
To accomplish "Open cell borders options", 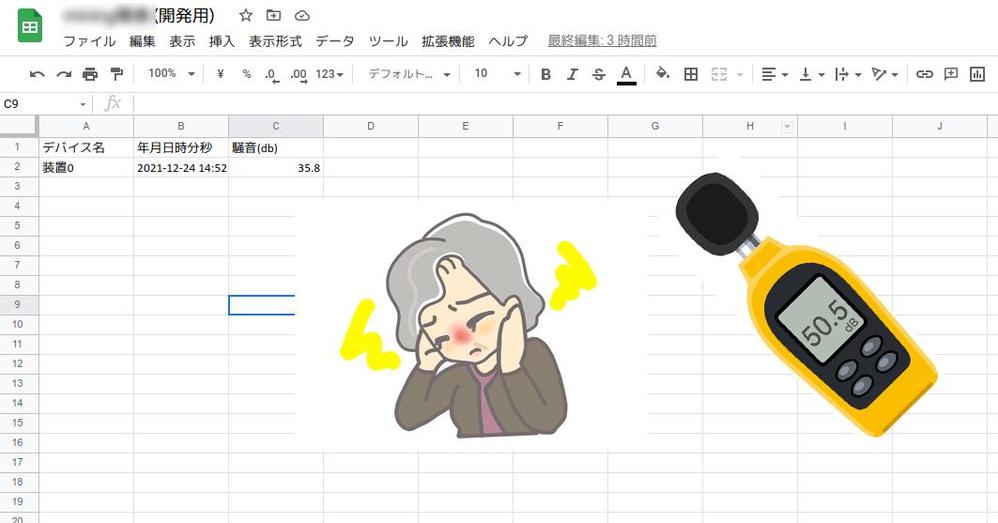I will pyautogui.click(x=691, y=74).
